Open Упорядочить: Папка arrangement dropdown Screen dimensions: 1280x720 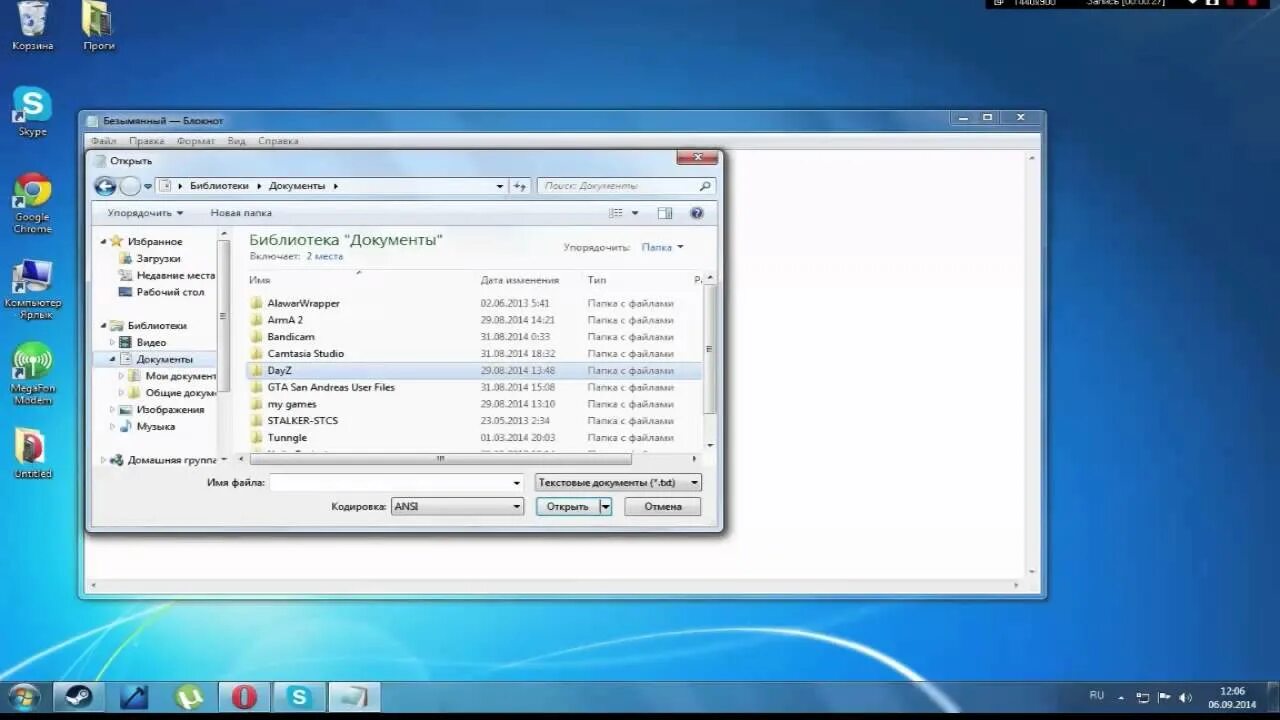coord(663,247)
